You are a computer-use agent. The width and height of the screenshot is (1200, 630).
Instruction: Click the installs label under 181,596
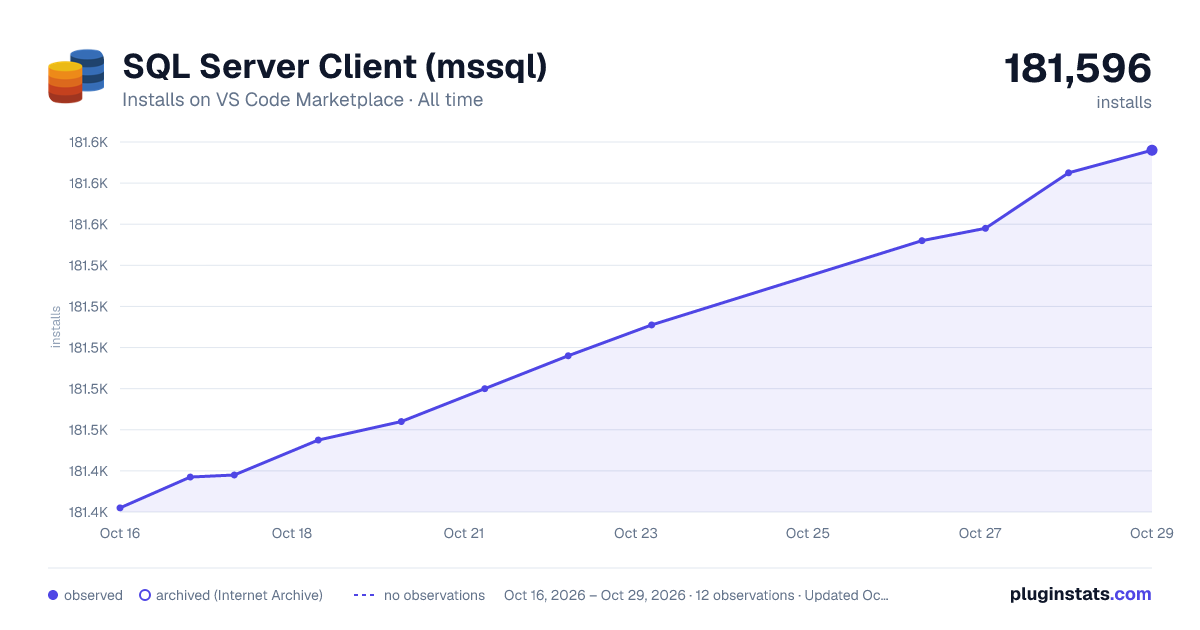point(1124,102)
